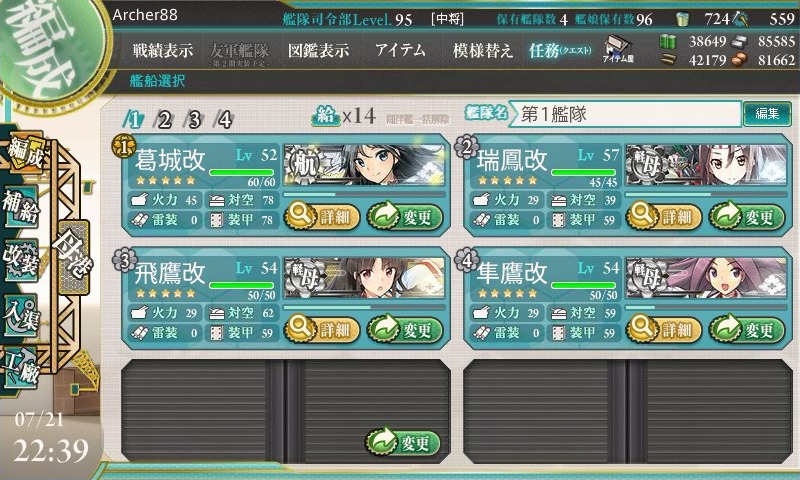Switch to fleet tab 4

pos(224,120)
